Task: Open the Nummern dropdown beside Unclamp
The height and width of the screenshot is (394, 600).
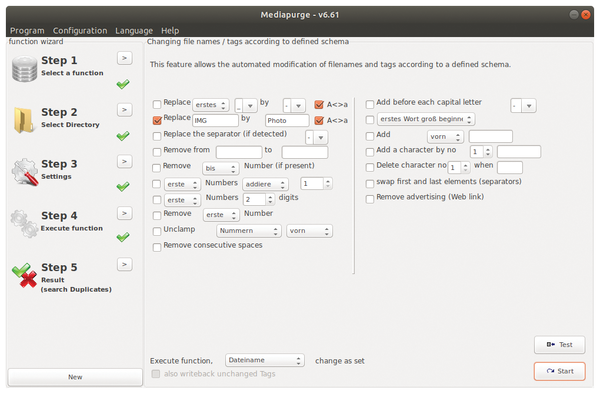Action: (x=249, y=231)
